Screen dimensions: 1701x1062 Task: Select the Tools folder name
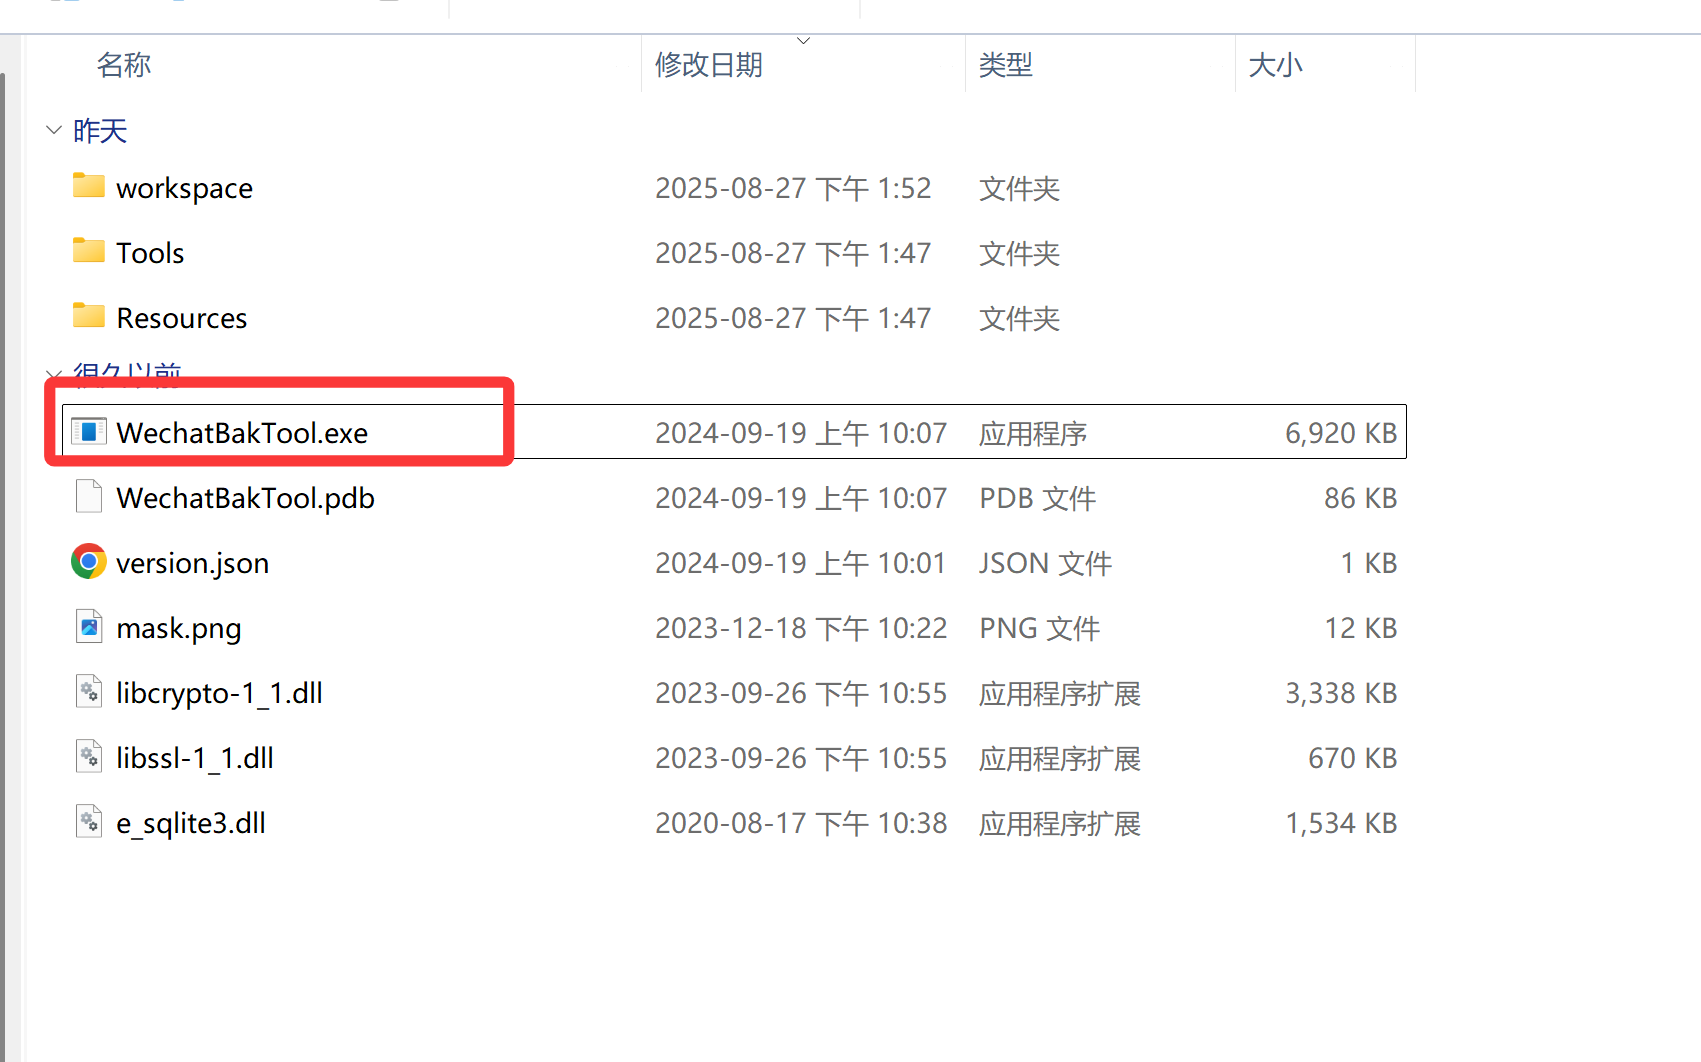click(x=150, y=253)
